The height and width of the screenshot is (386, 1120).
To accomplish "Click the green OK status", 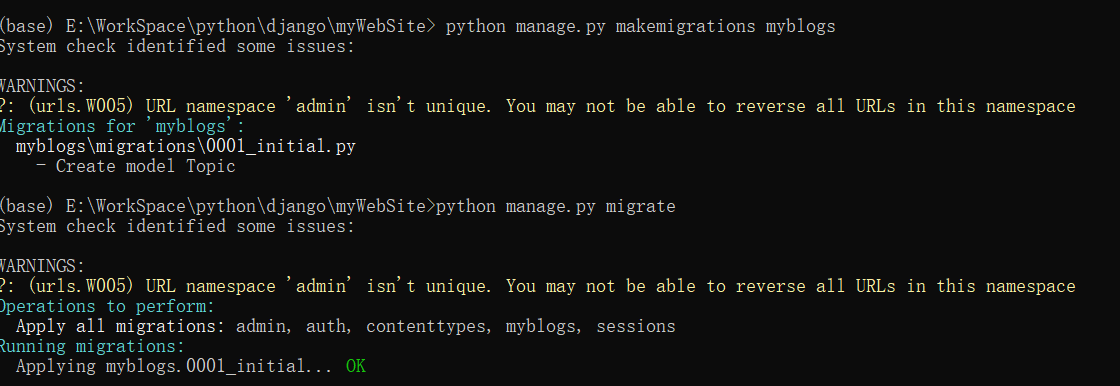I will point(356,367).
